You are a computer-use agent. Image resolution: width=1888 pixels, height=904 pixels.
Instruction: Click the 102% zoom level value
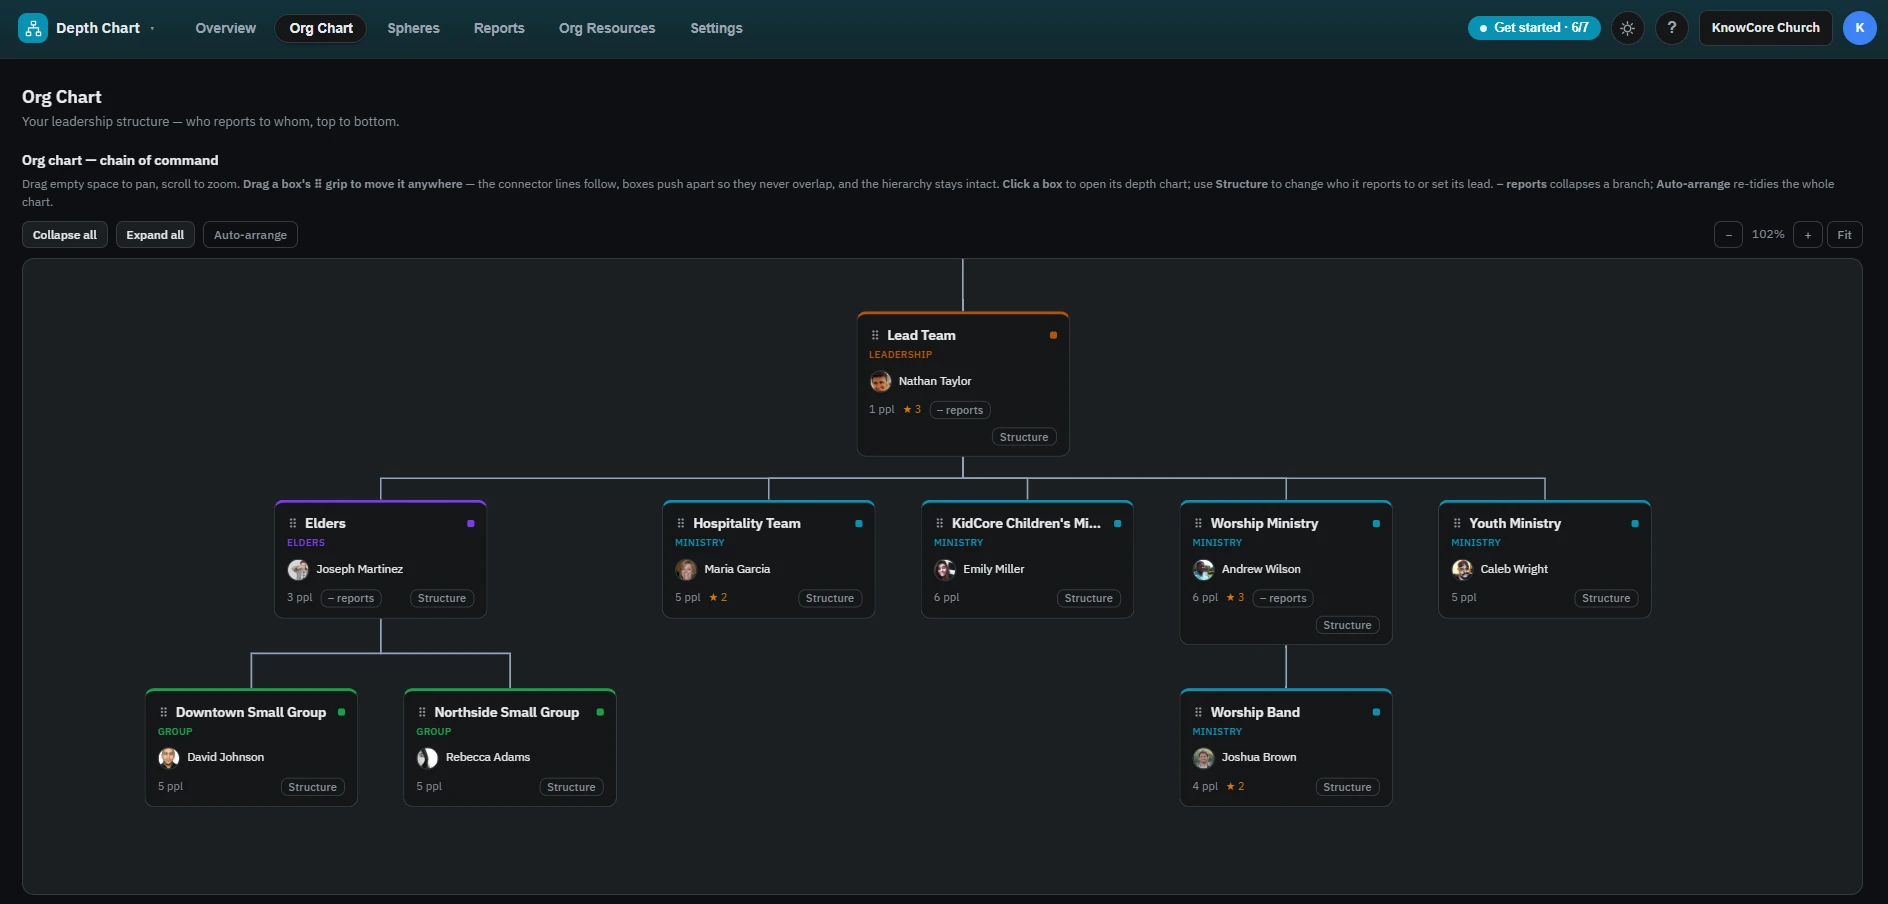1768,234
